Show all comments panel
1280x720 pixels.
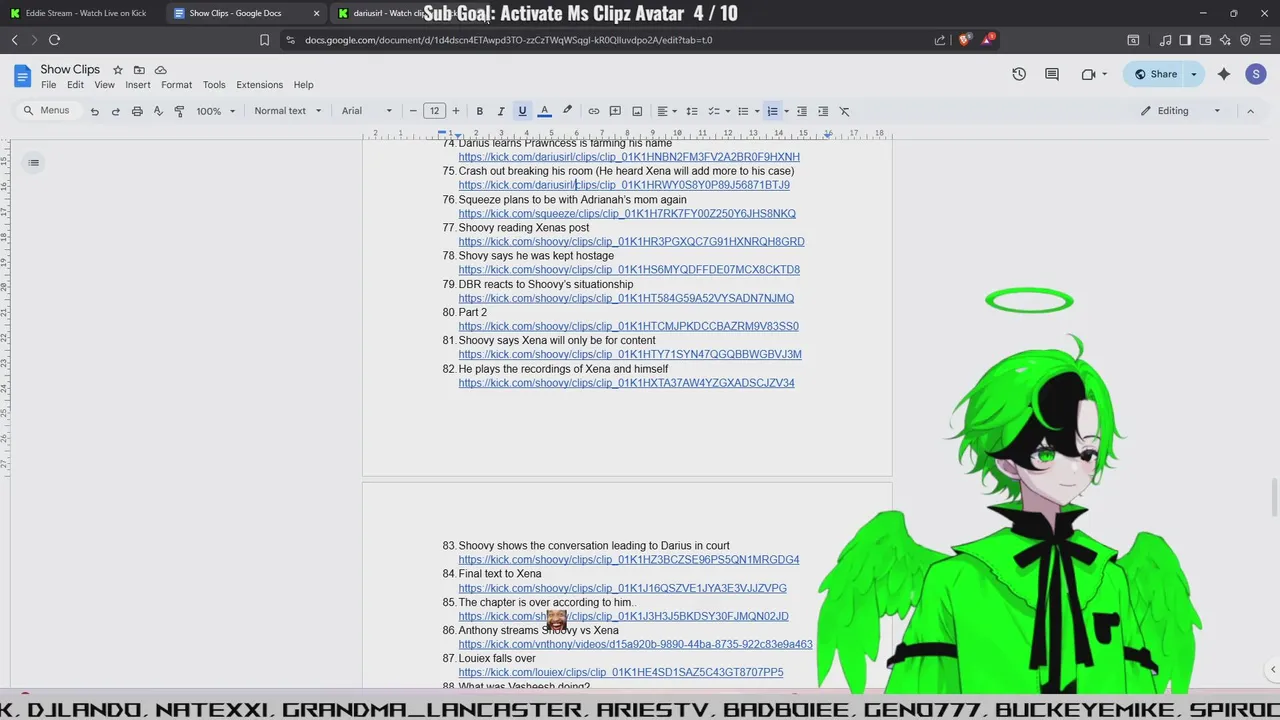click(1052, 74)
